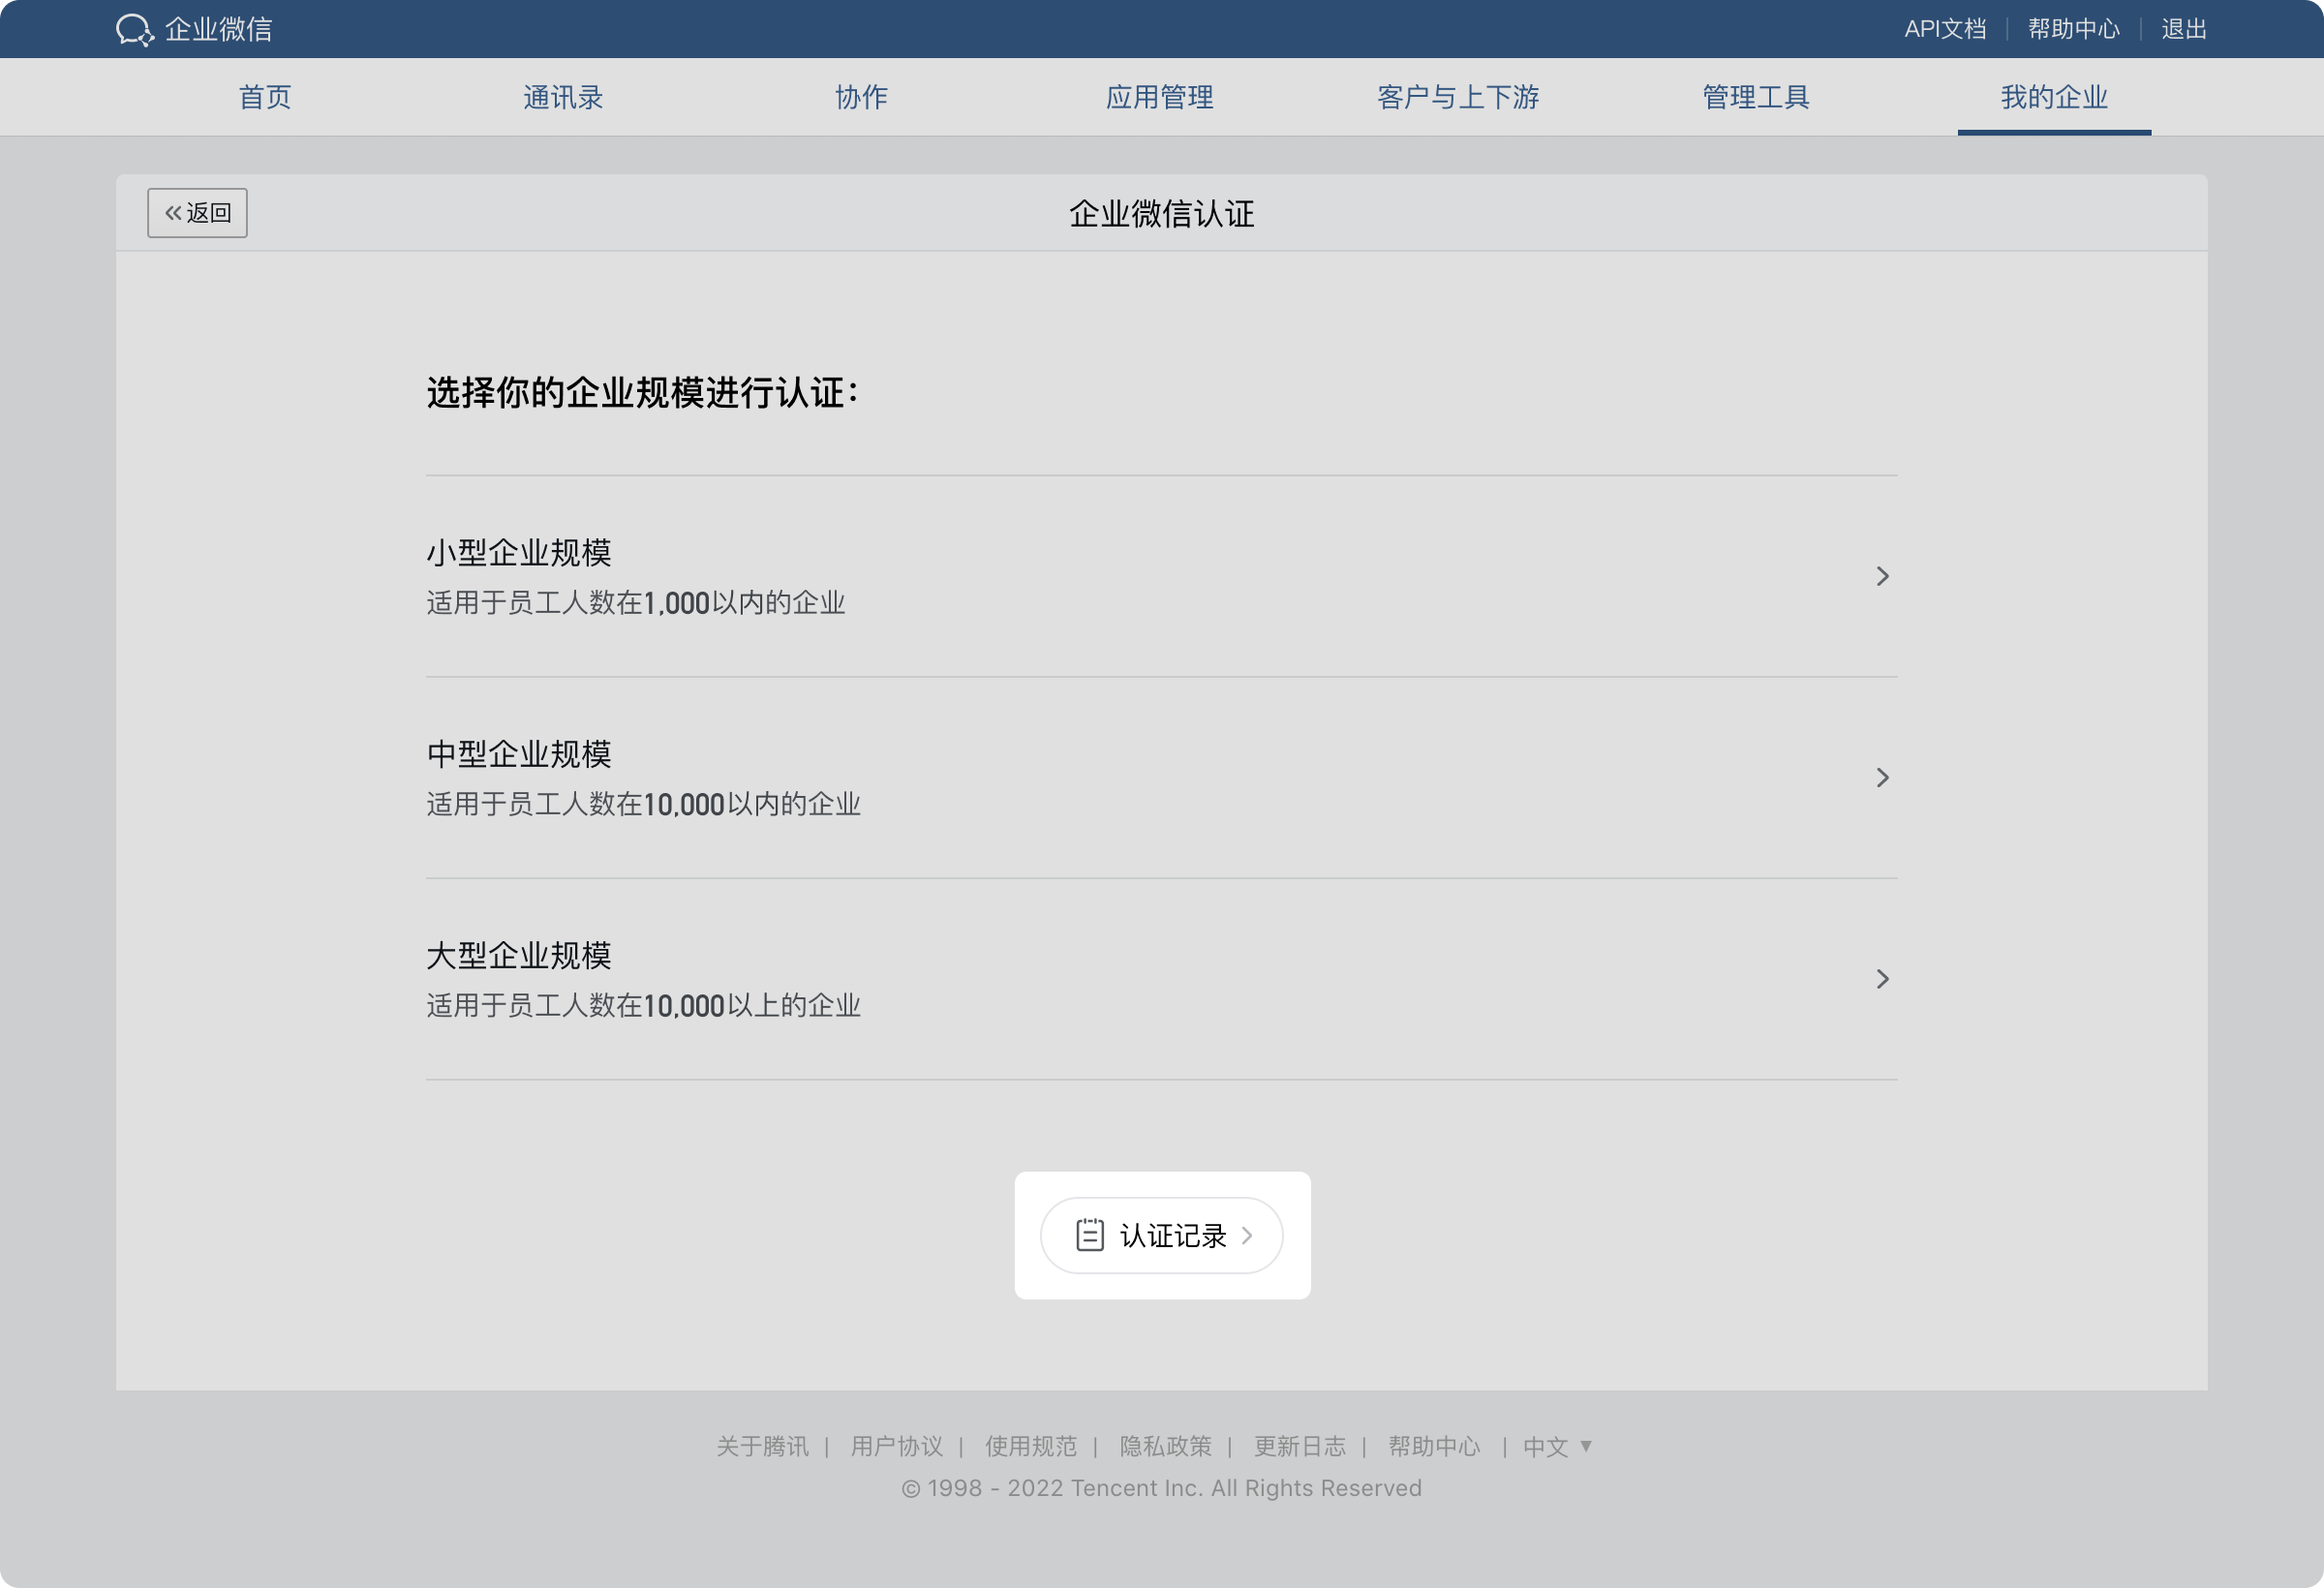Click the 适用于员工人数在10,000以上的企业 description

tap(643, 1005)
